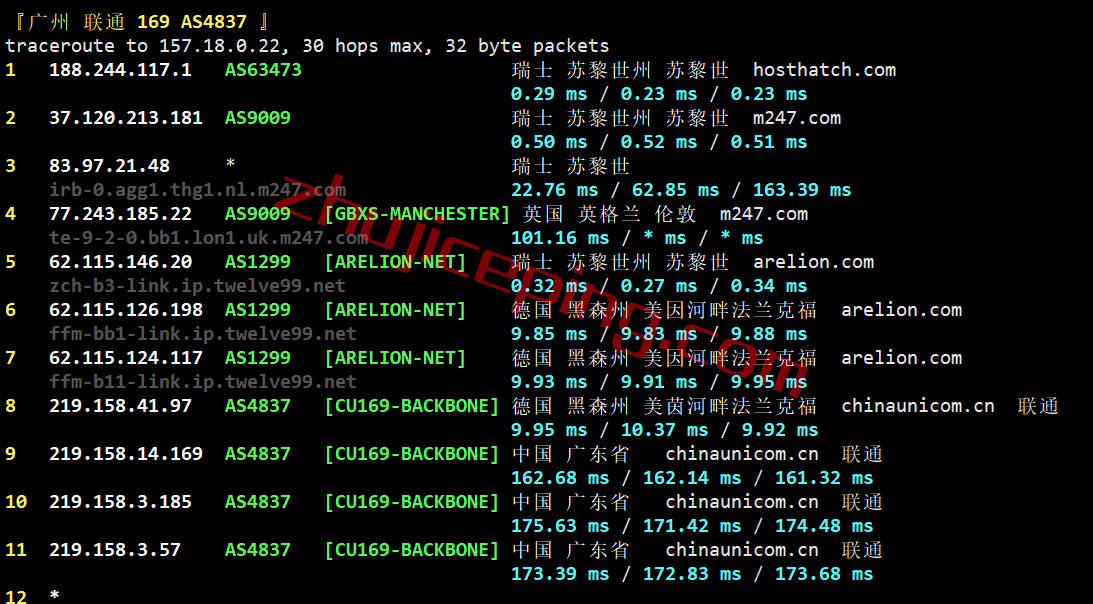Select hop 4 IP 77.243.185.22
Screen dimensions: 1093x604
coord(120,214)
